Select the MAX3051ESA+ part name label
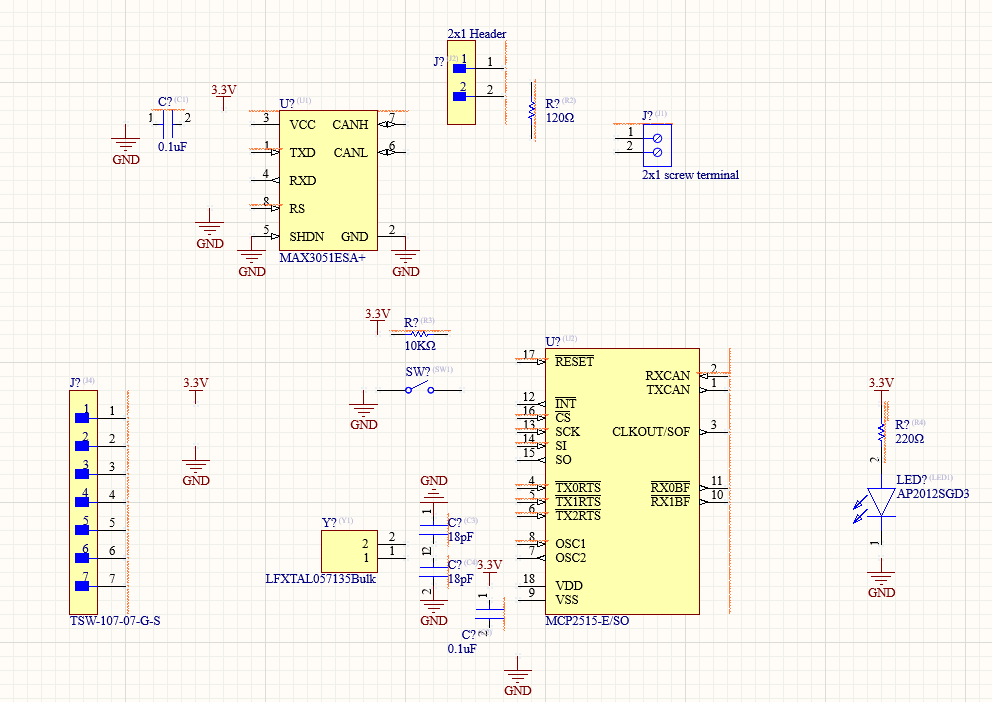 coord(323,257)
